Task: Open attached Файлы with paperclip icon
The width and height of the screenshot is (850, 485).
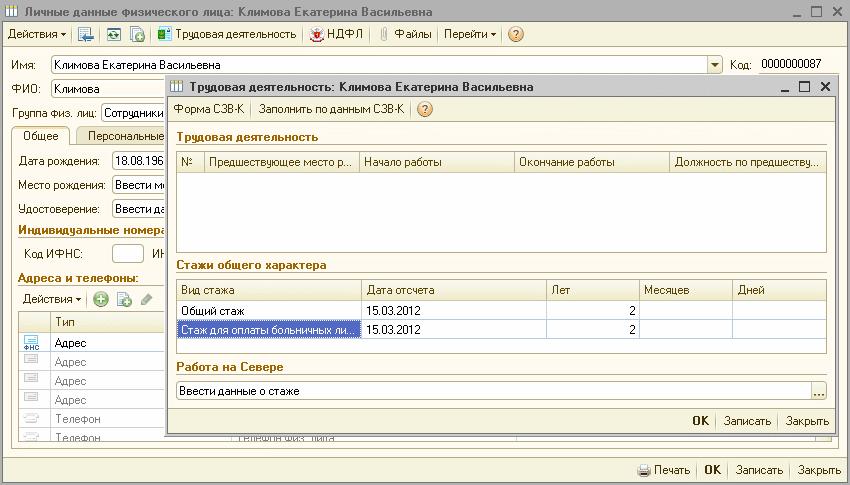Action: (405, 34)
